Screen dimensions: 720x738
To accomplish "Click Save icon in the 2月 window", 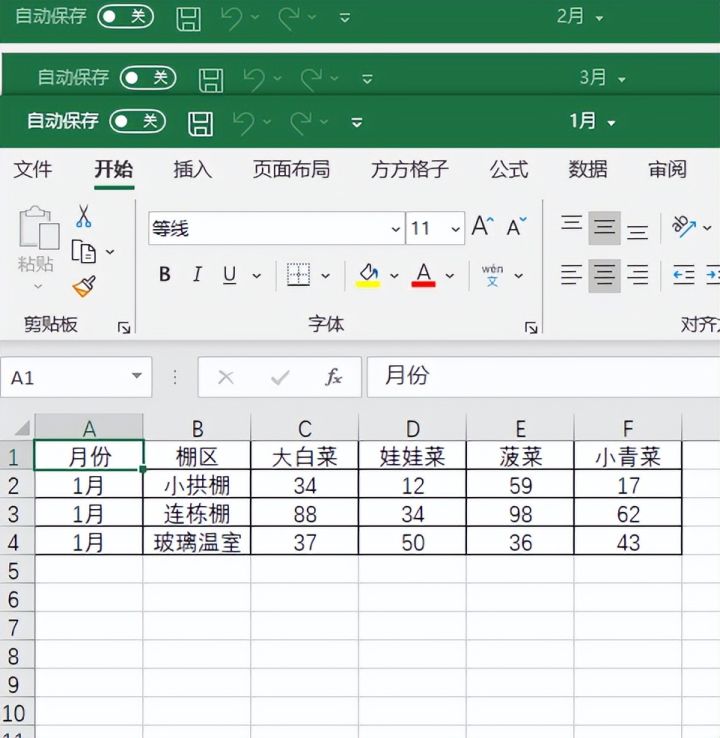I will pyautogui.click(x=189, y=19).
